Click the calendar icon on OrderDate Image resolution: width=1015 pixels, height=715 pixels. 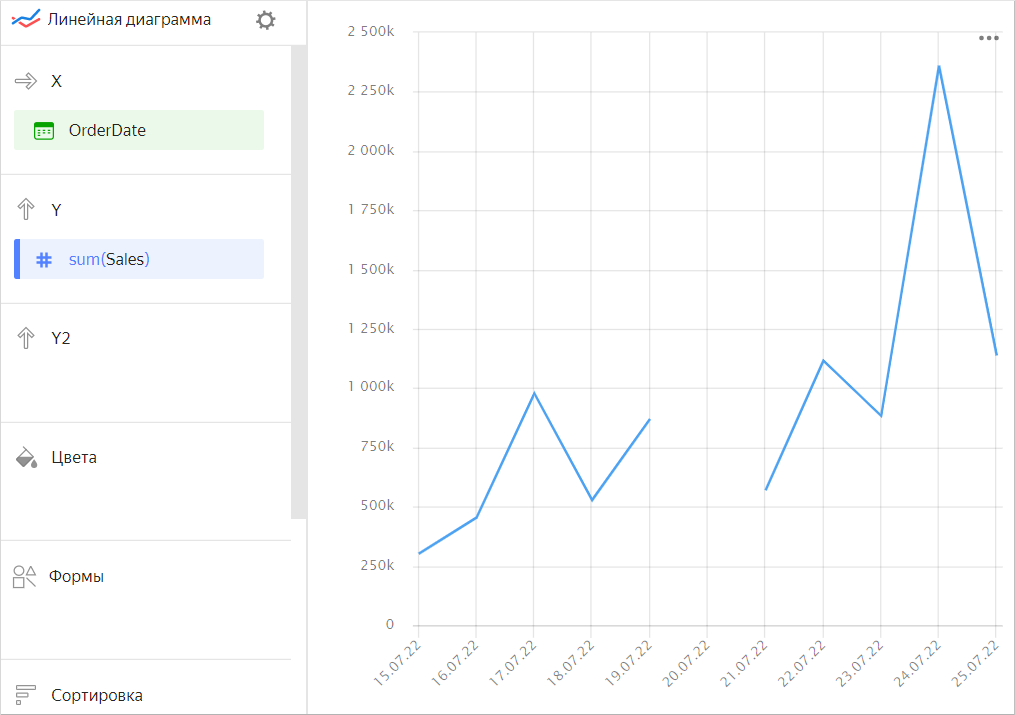click(x=43, y=131)
